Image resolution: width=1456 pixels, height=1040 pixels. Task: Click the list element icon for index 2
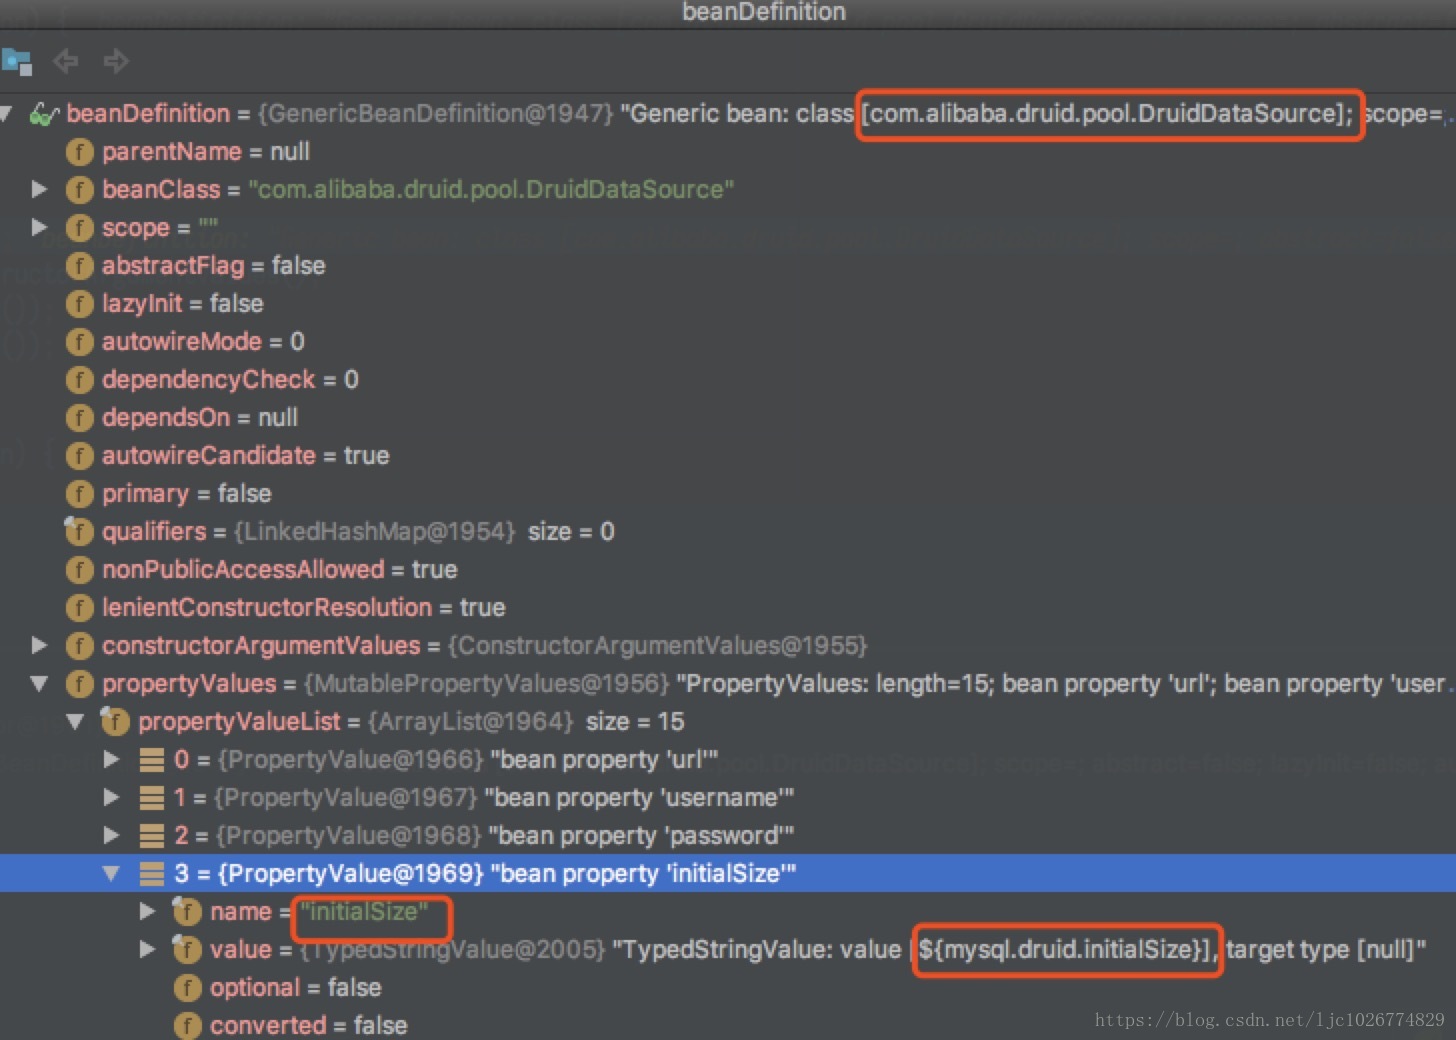[152, 836]
